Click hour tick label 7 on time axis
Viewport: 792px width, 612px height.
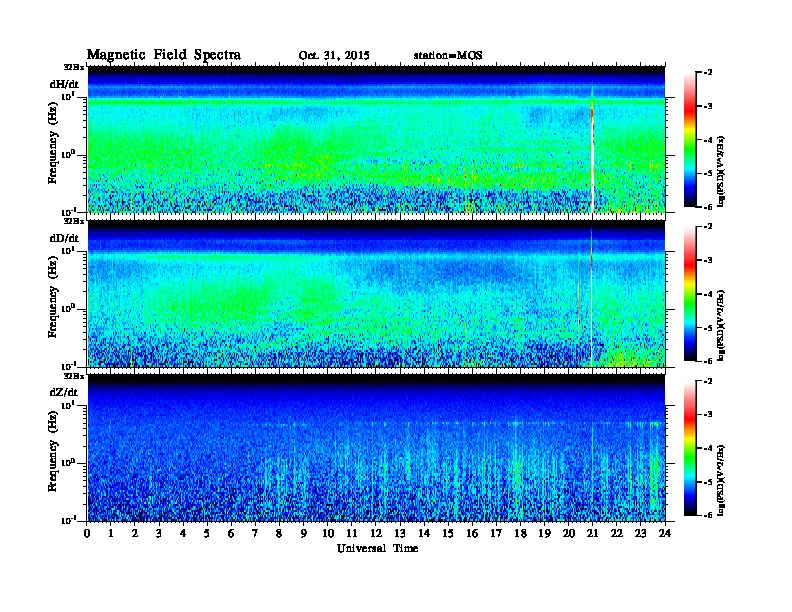pos(255,533)
